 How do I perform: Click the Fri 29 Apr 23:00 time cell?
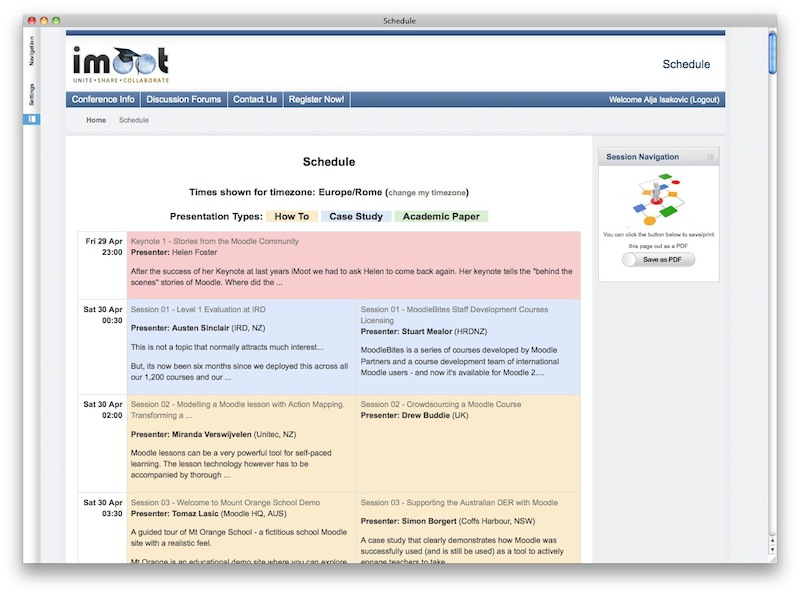pos(103,265)
